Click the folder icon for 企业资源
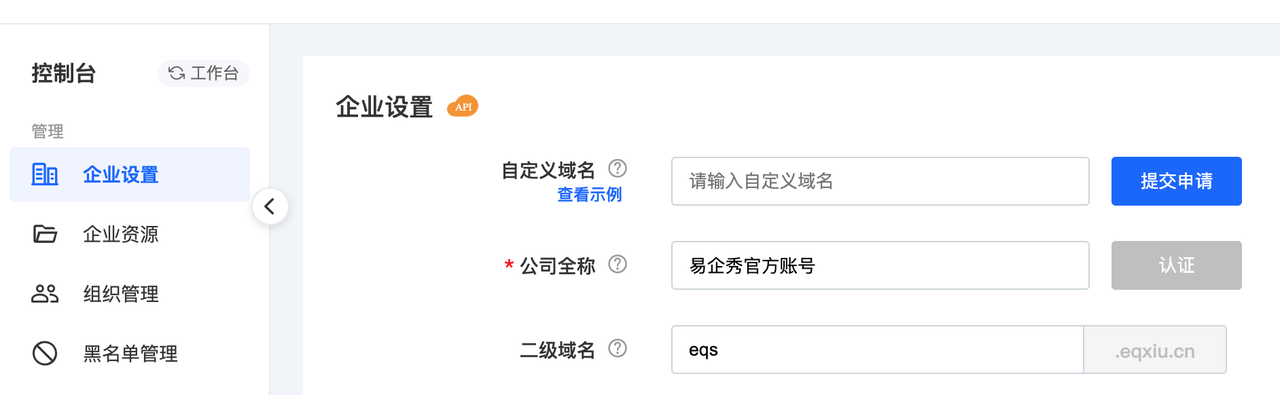Image resolution: width=1280 pixels, height=395 pixels. [45, 234]
